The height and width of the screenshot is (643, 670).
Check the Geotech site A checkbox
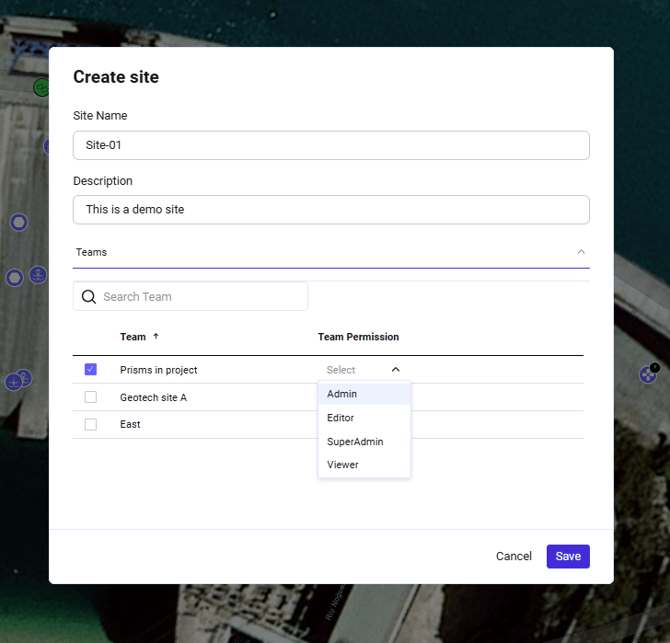click(x=91, y=397)
